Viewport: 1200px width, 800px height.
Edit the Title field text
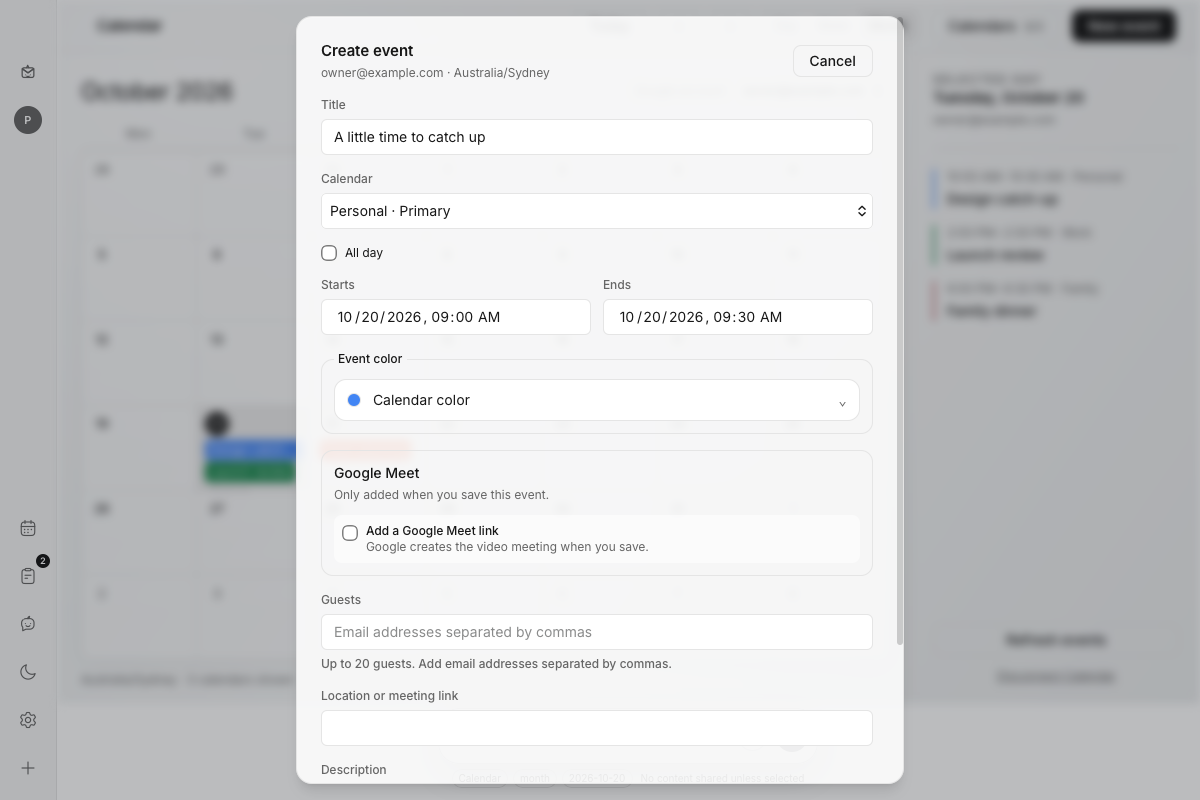597,137
